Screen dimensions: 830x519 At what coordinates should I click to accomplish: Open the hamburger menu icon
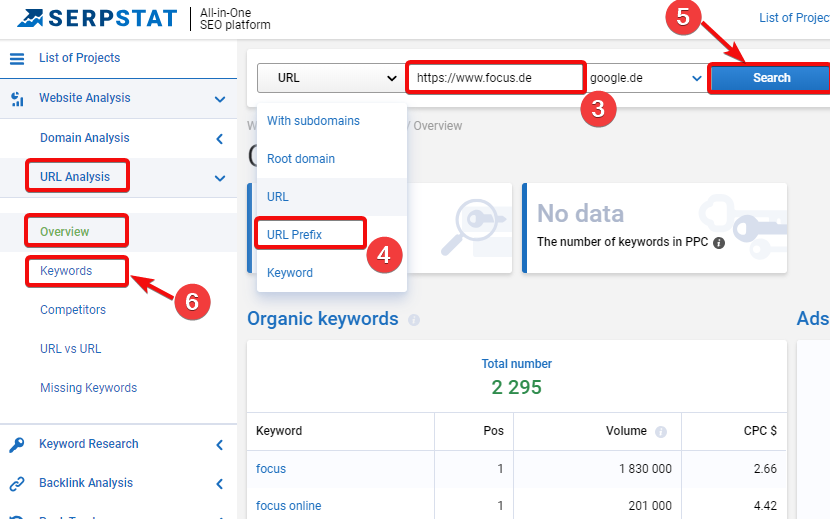(17, 58)
